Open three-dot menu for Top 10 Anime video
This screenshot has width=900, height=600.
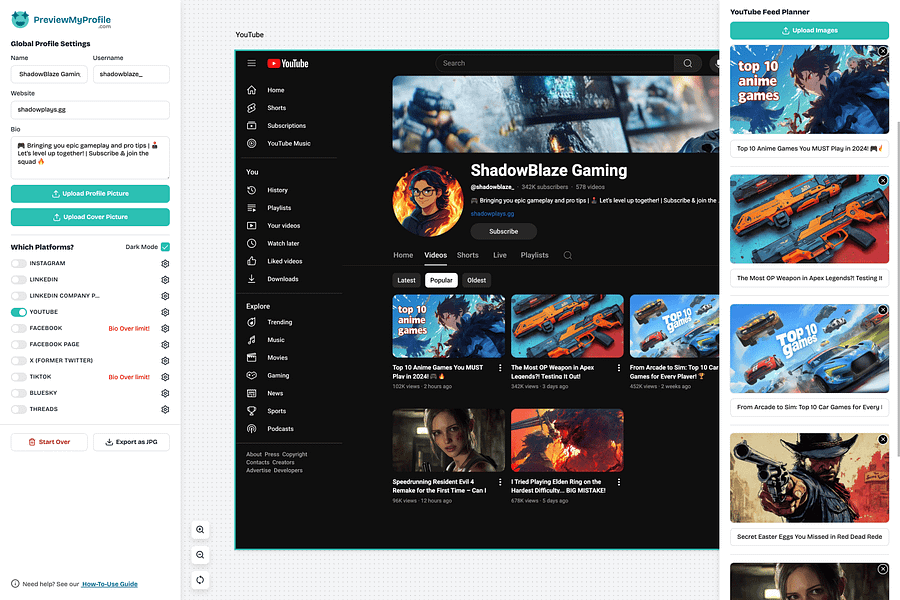(x=500, y=368)
